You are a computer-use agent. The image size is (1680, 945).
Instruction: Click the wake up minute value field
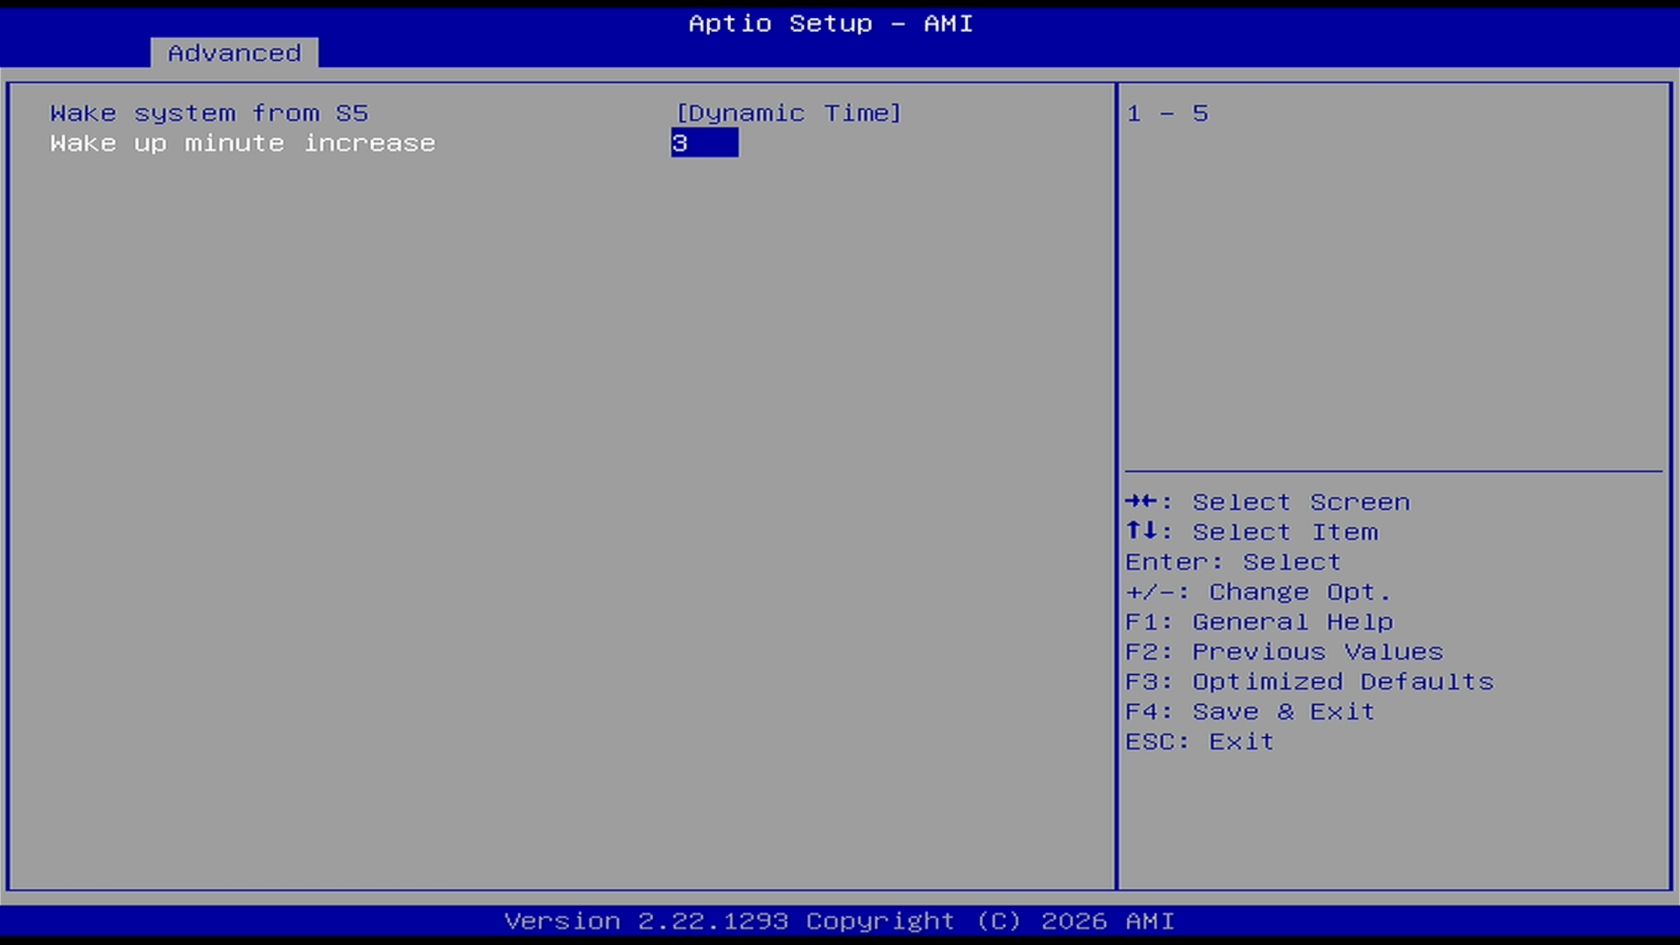point(704,143)
